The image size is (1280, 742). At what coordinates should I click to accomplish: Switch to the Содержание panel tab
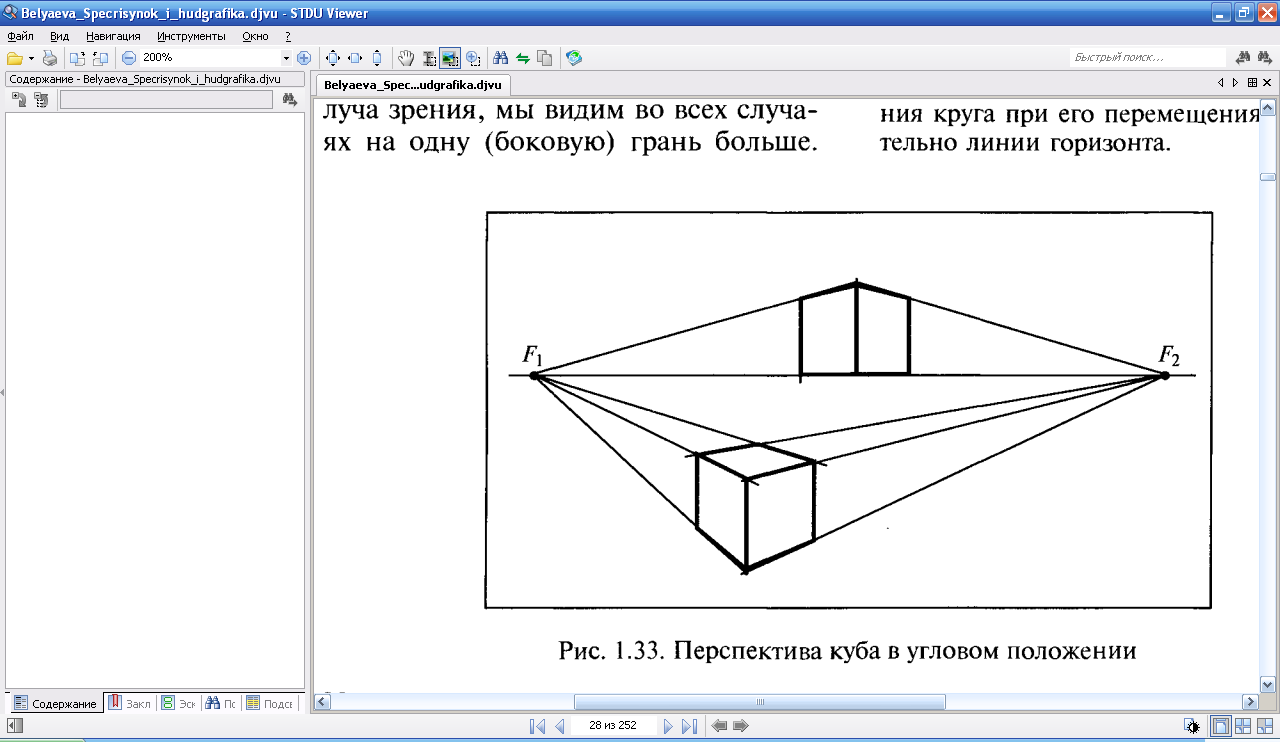coord(56,703)
